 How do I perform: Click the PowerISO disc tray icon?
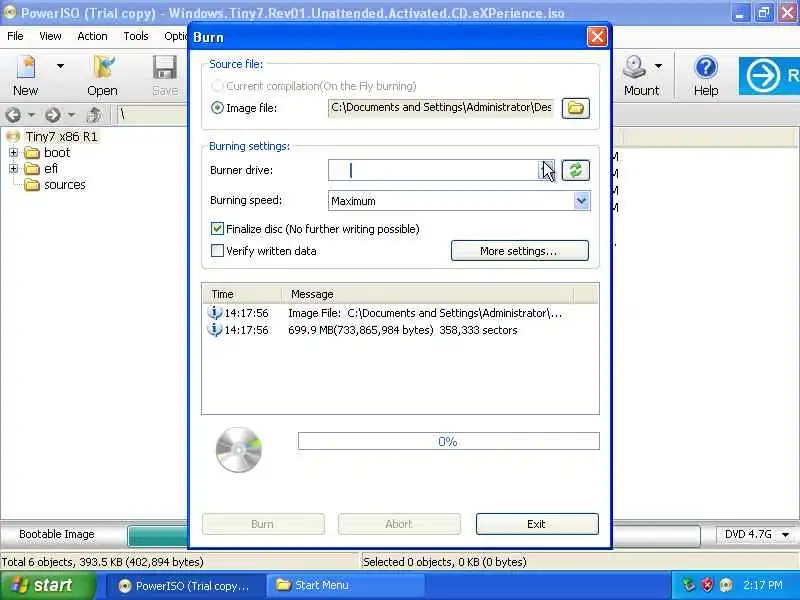point(726,585)
